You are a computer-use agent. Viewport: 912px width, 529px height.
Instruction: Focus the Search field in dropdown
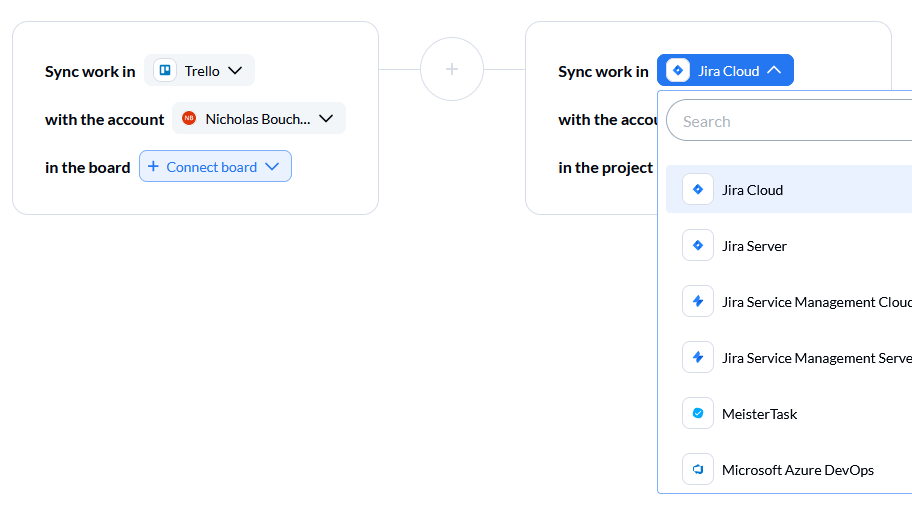point(789,120)
